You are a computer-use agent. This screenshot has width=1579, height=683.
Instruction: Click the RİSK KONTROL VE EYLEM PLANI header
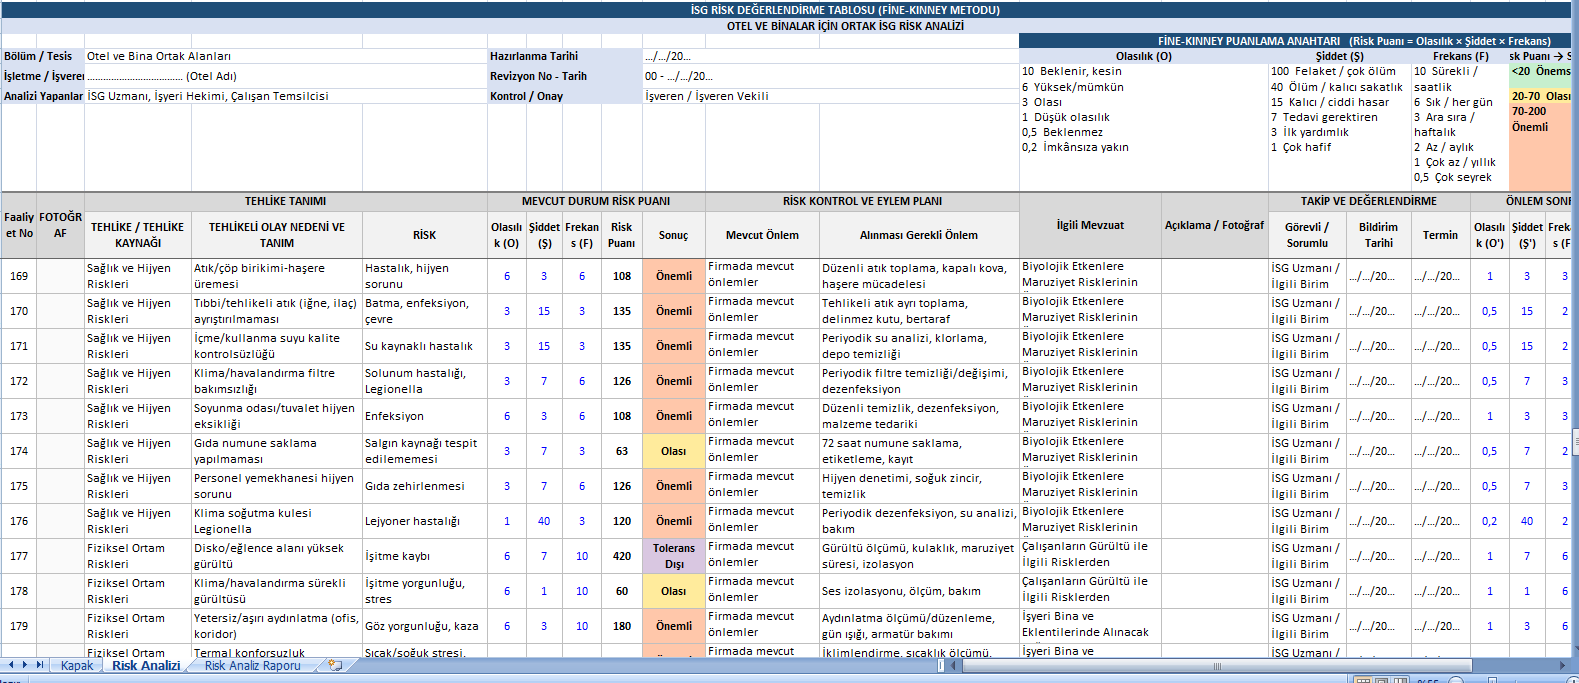click(x=862, y=201)
